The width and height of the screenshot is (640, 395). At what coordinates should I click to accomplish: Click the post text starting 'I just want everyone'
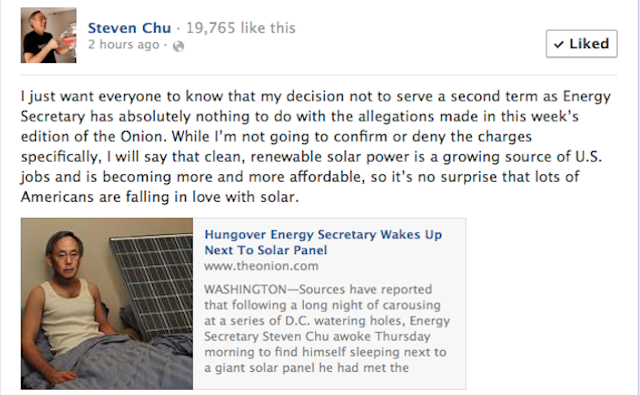(316, 146)
